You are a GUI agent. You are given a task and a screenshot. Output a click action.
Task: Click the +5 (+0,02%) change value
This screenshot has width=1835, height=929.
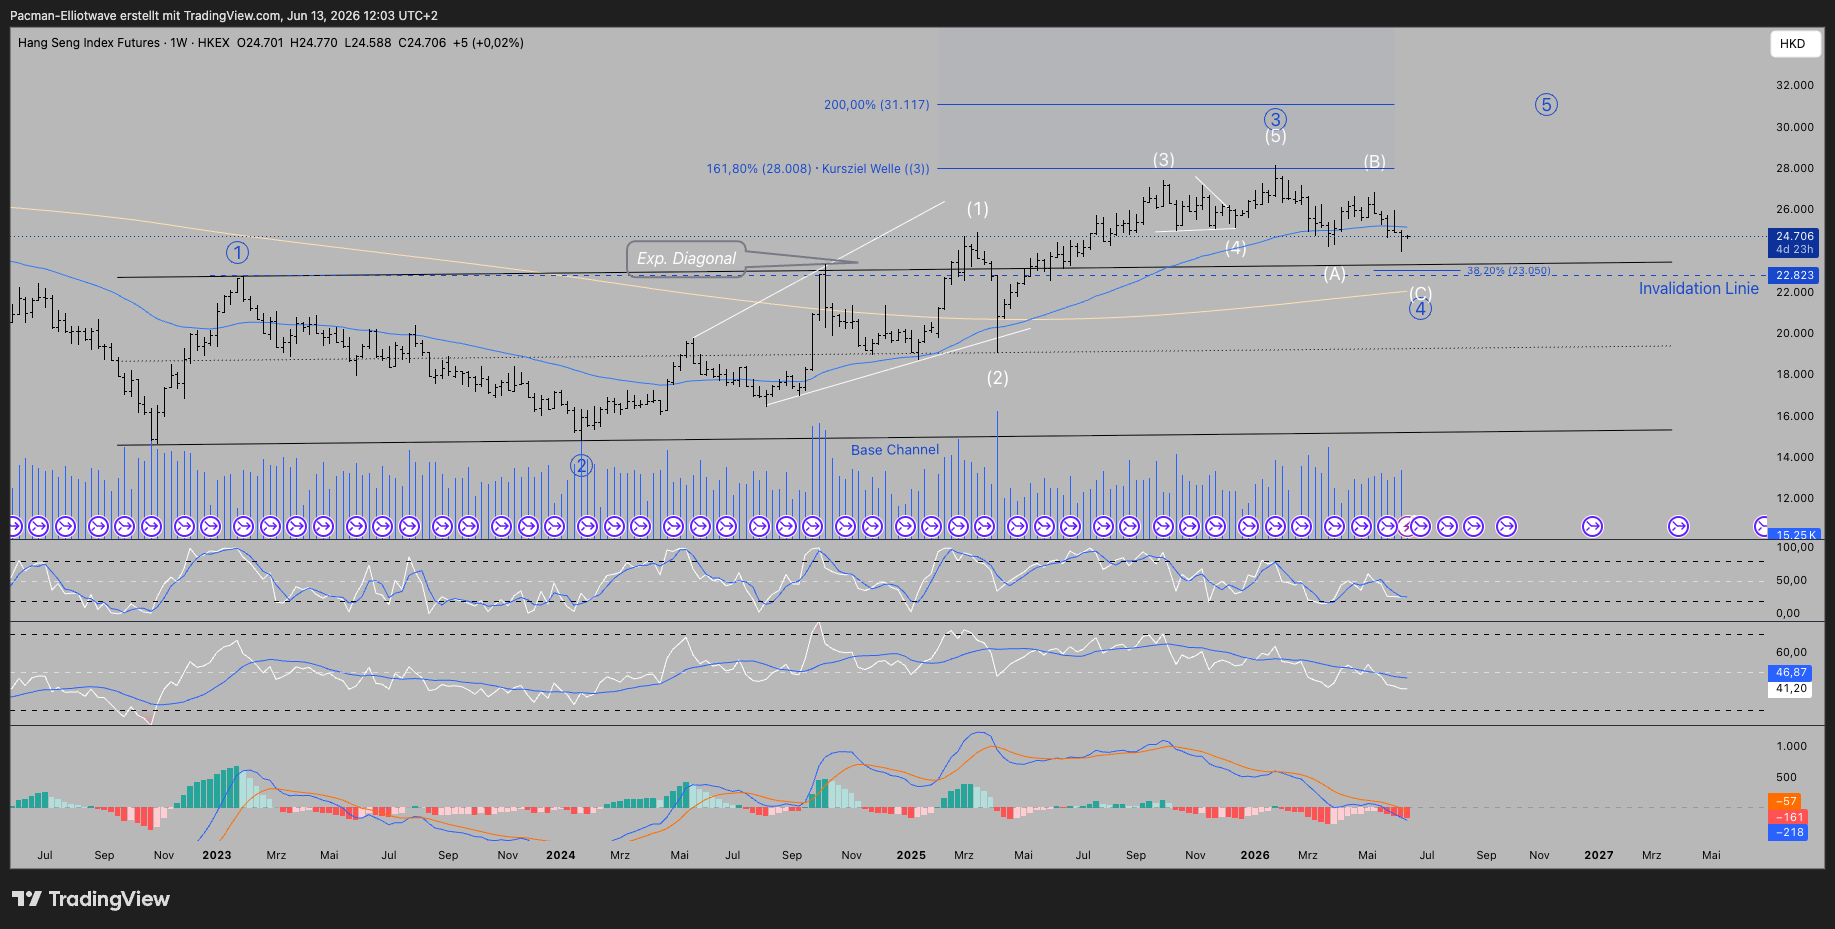pyautogui.click(x=488, y=43)
